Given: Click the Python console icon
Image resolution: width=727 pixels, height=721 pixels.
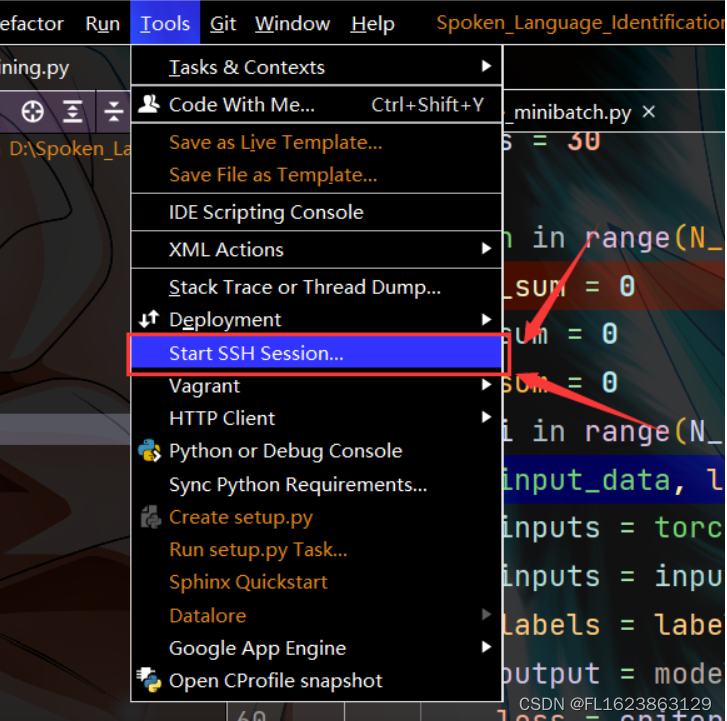Looking at the screenshot, I should click(x=149, y=451).
